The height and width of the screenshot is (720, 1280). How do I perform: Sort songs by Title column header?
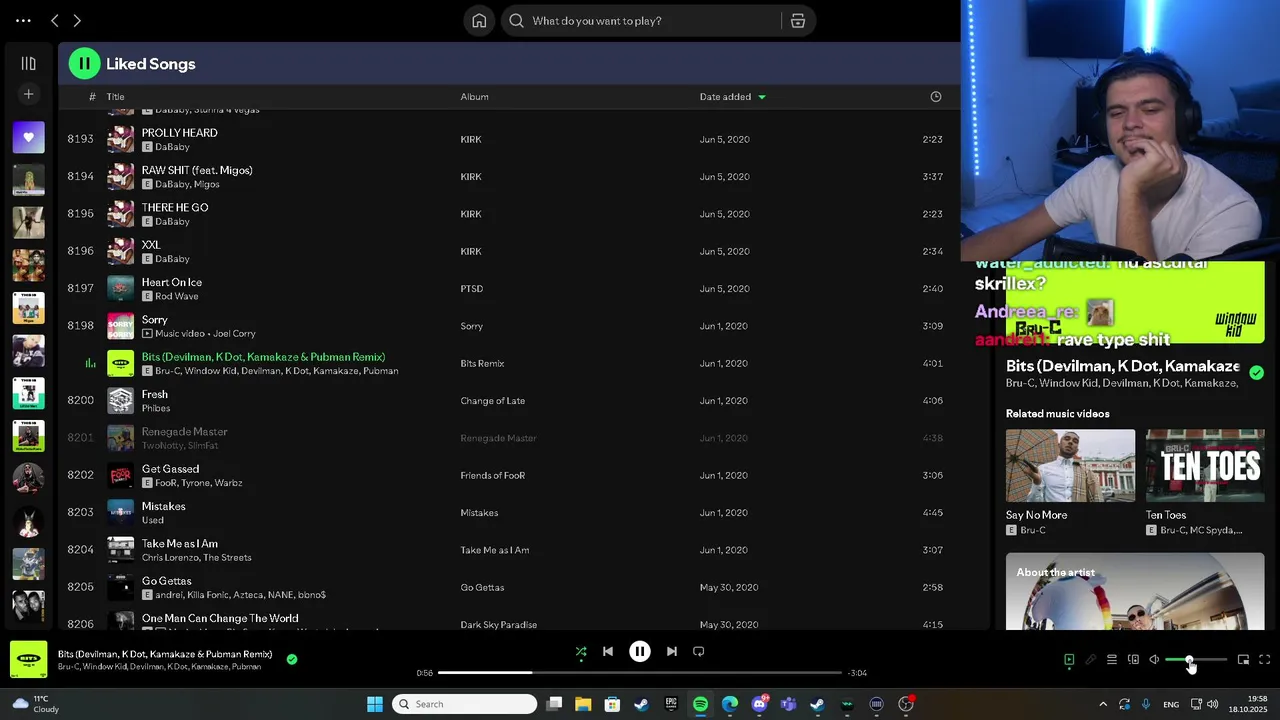[x=116, y=97]
